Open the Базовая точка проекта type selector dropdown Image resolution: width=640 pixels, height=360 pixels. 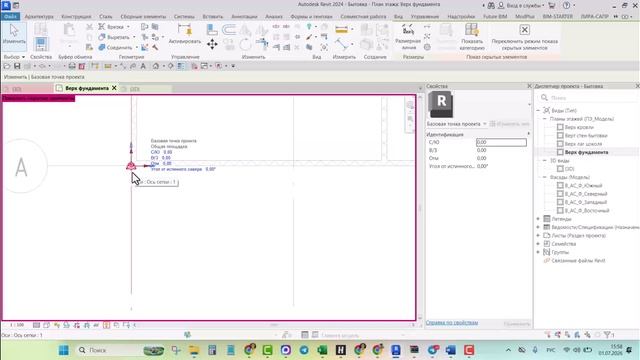tap(484, 124)
